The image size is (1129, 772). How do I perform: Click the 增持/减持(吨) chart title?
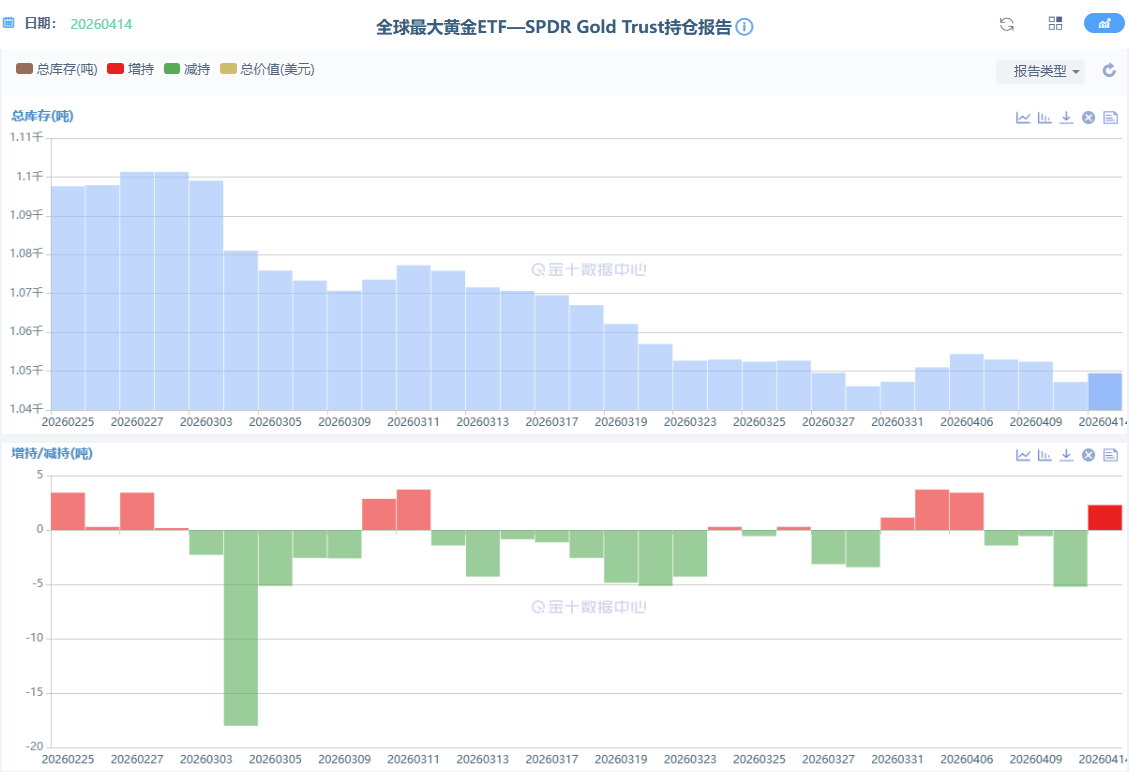52,453
